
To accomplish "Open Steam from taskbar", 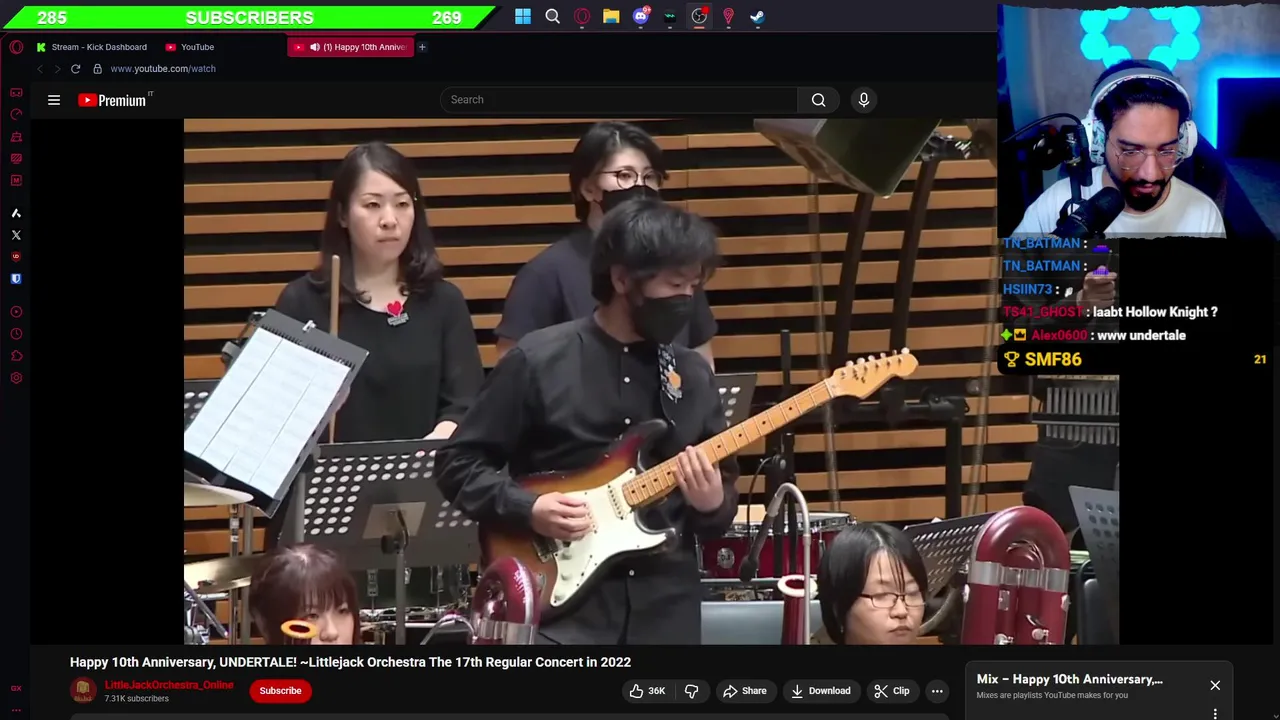I will click(758, 16).
